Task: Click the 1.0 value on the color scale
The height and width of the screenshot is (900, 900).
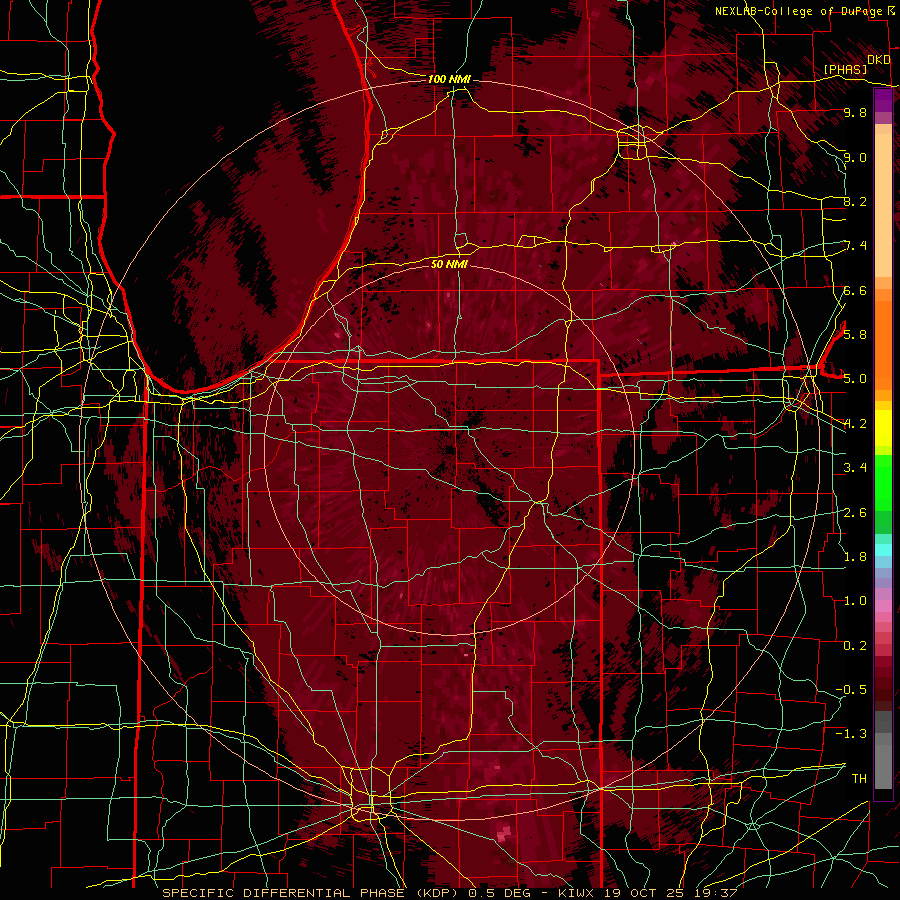Action: tap(855, 601)
